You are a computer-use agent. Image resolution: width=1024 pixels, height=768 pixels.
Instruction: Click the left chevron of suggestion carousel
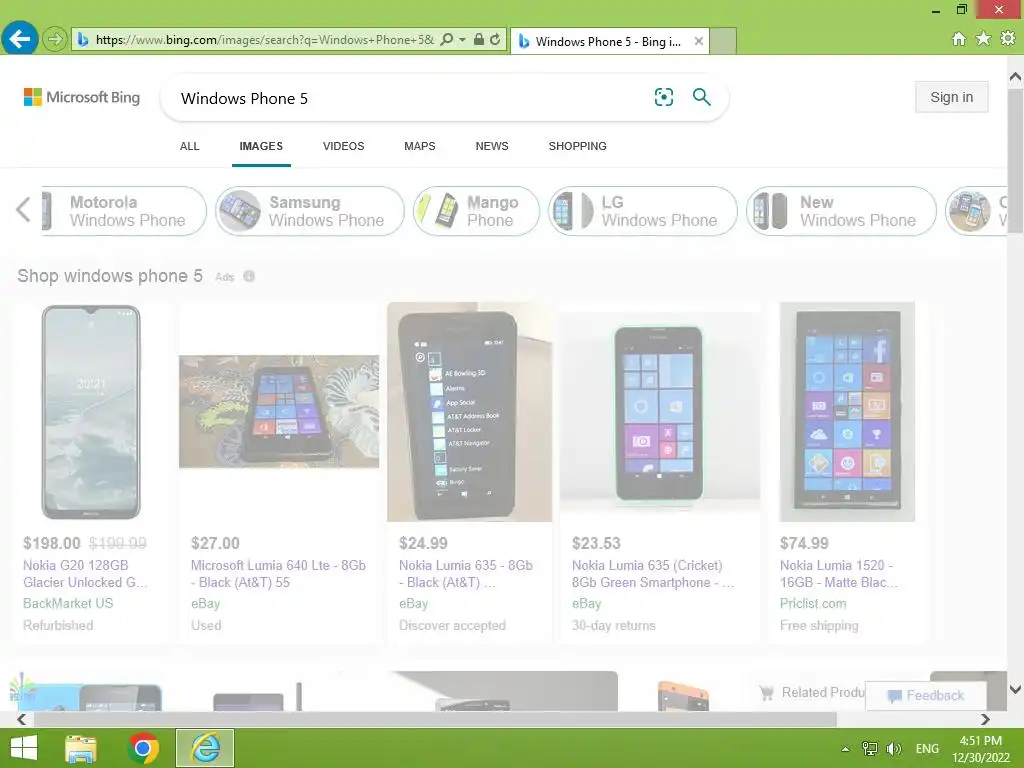pyautogui.click(x=23, y=210)
